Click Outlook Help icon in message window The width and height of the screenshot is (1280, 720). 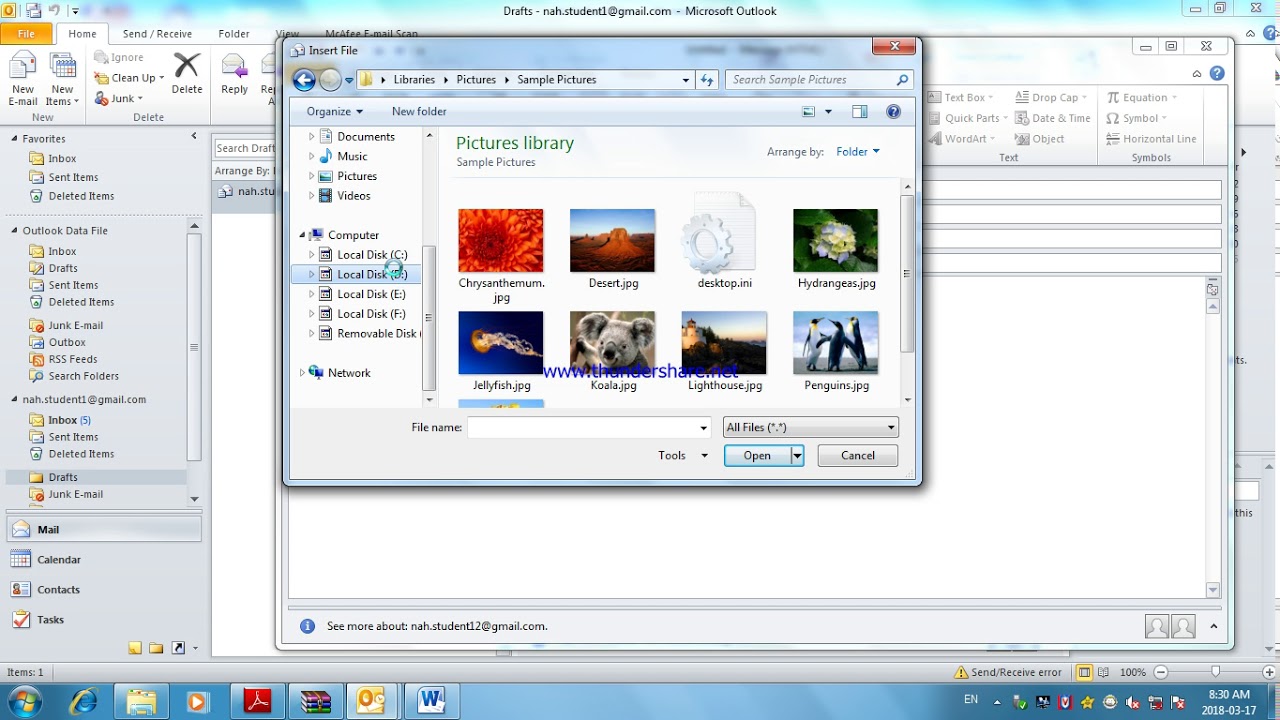pos(1217,74)
